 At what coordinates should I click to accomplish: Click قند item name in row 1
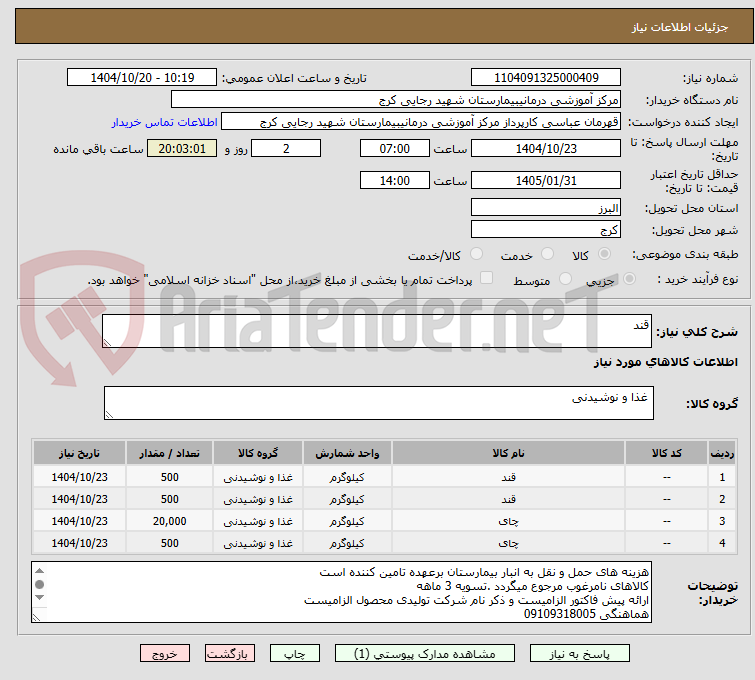click(508, 477)
